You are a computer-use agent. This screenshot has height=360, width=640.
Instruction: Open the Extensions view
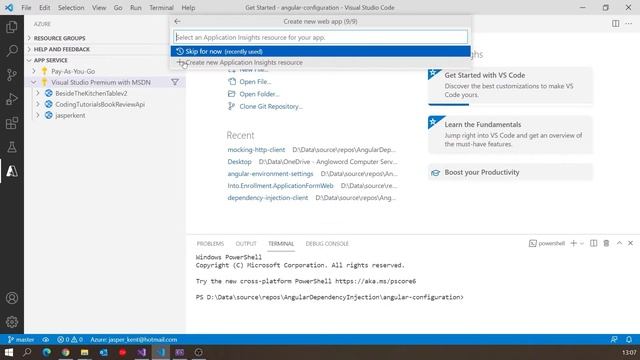12,123
